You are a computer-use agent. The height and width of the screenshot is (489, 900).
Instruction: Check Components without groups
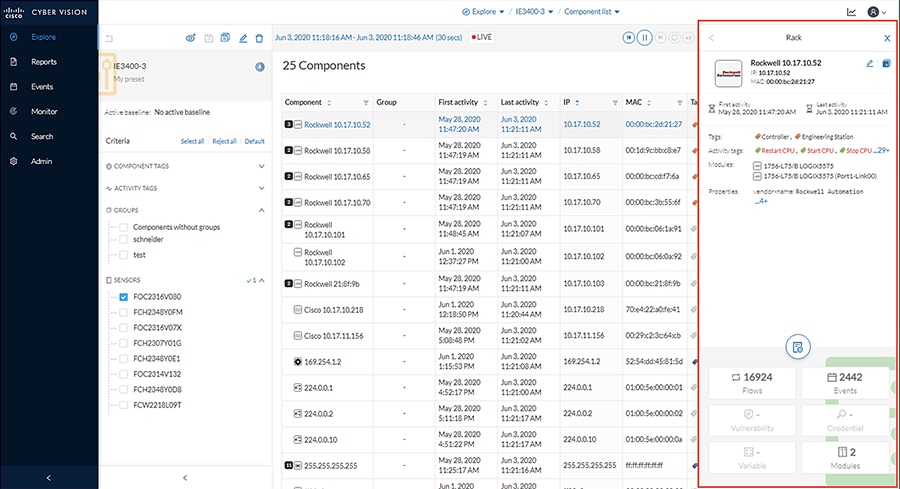(x=123, y=227)
